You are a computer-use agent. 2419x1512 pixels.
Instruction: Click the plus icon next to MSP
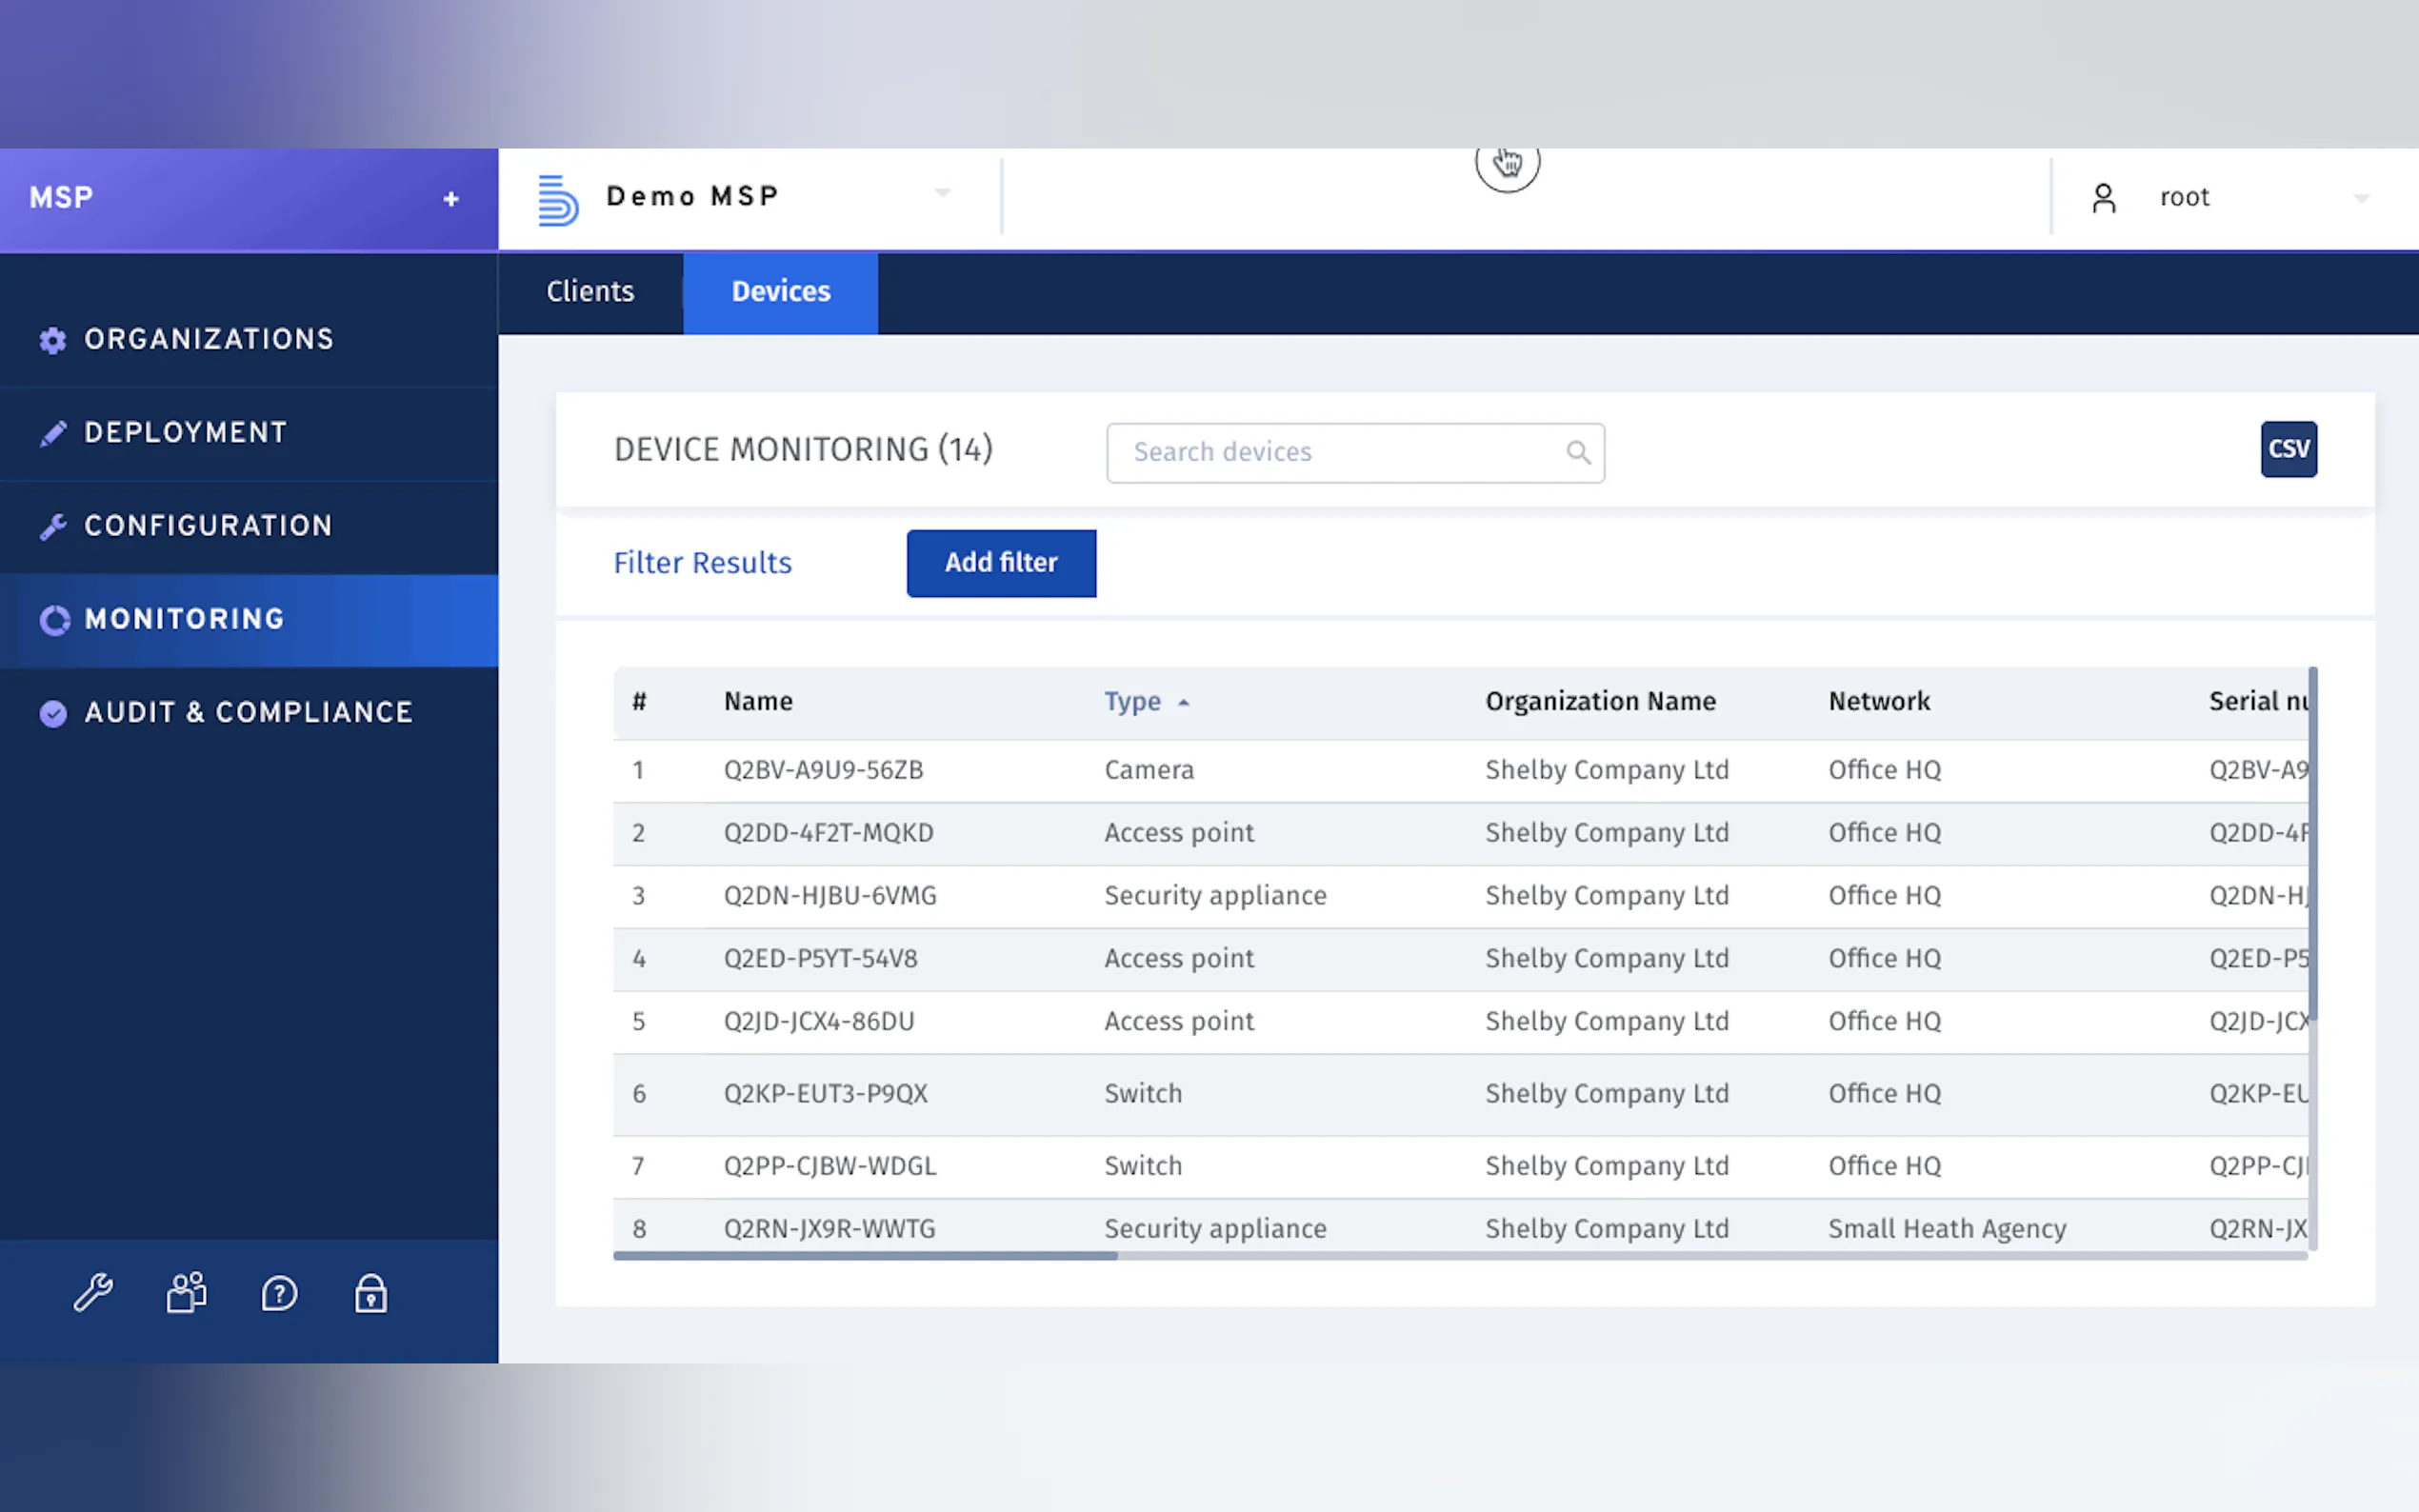pyautogui.click(x=451, y=199)
